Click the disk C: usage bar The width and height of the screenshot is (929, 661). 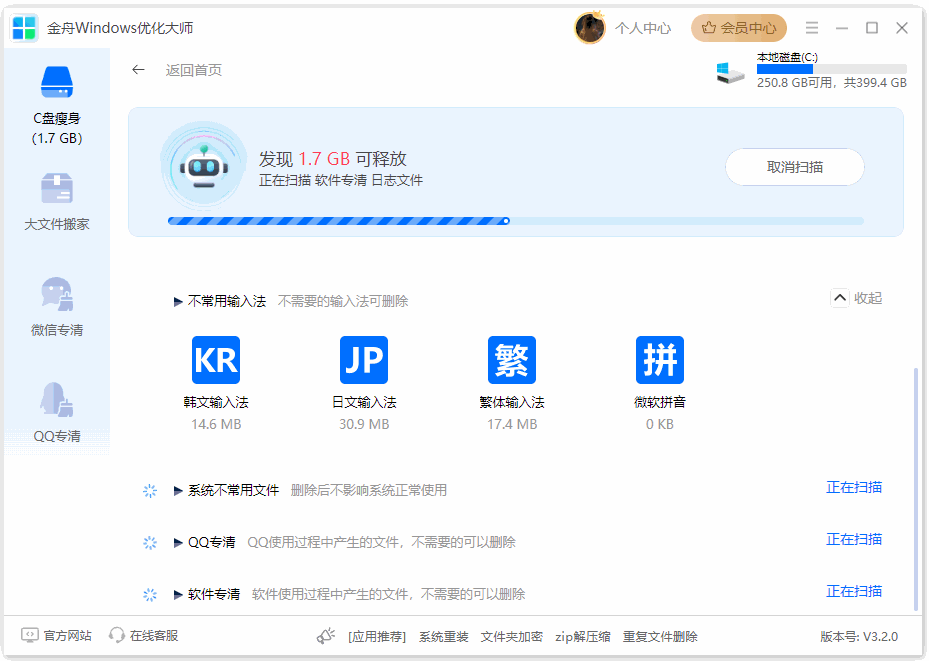(832, 69)
